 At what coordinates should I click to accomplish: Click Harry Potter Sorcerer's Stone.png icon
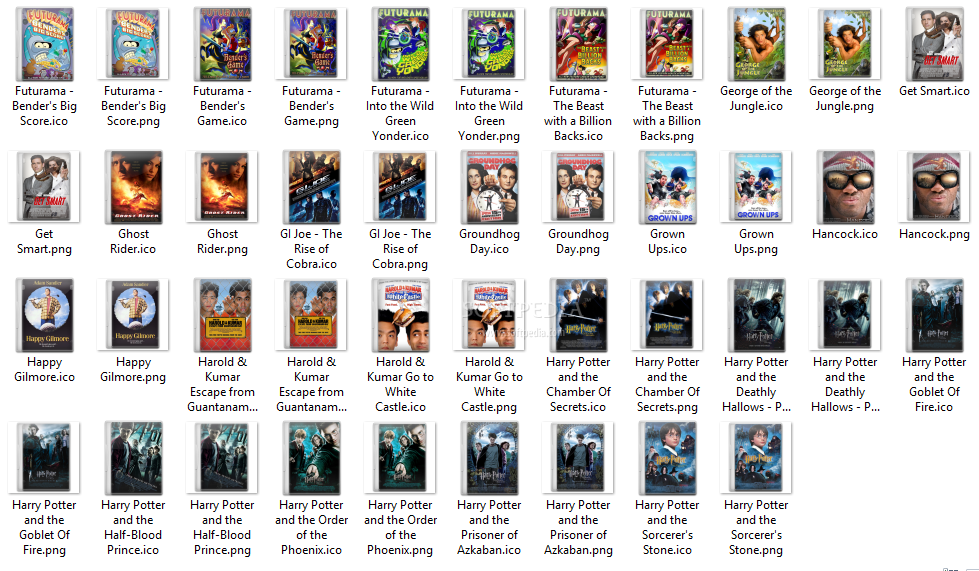click(x=756, y=457)
